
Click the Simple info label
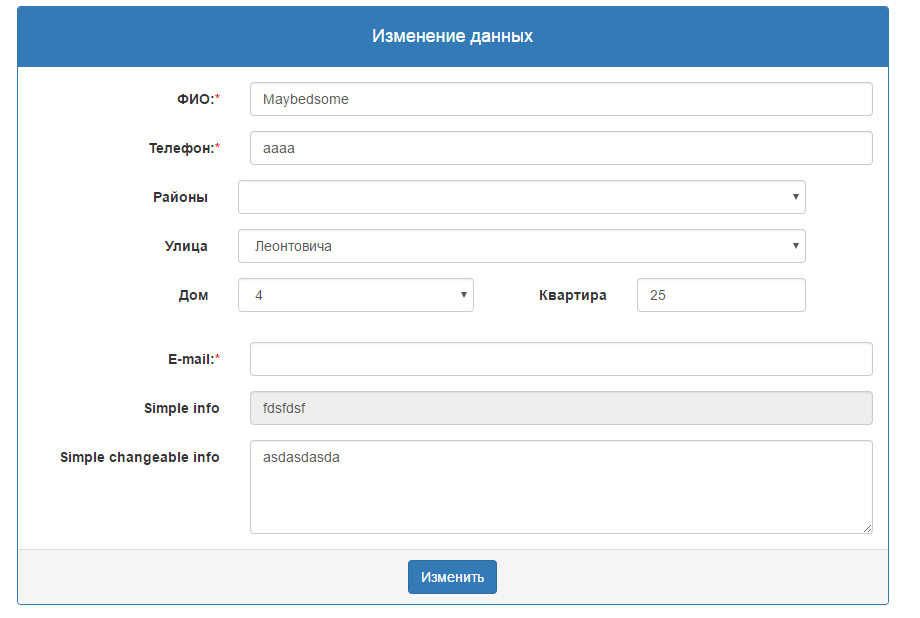(x=181, y=408)
